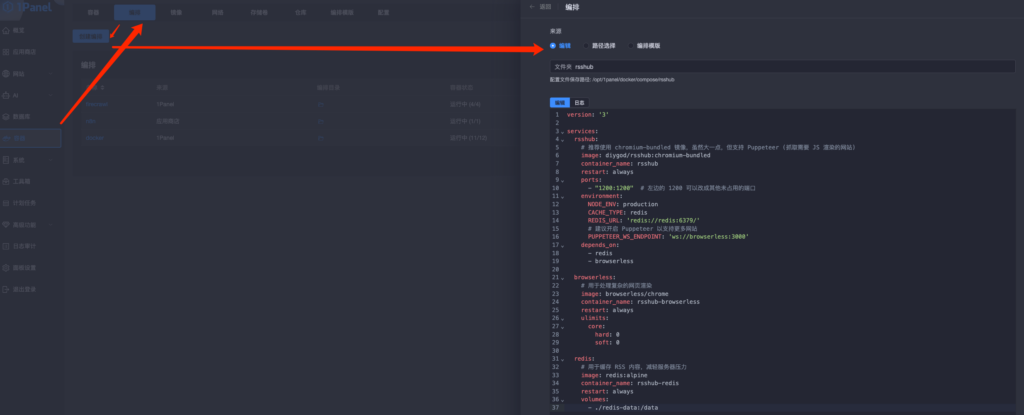The image size is (1024, 415).
Task: Click the 网站 globe icon in sidebar
Action: (x=7, y=74)
